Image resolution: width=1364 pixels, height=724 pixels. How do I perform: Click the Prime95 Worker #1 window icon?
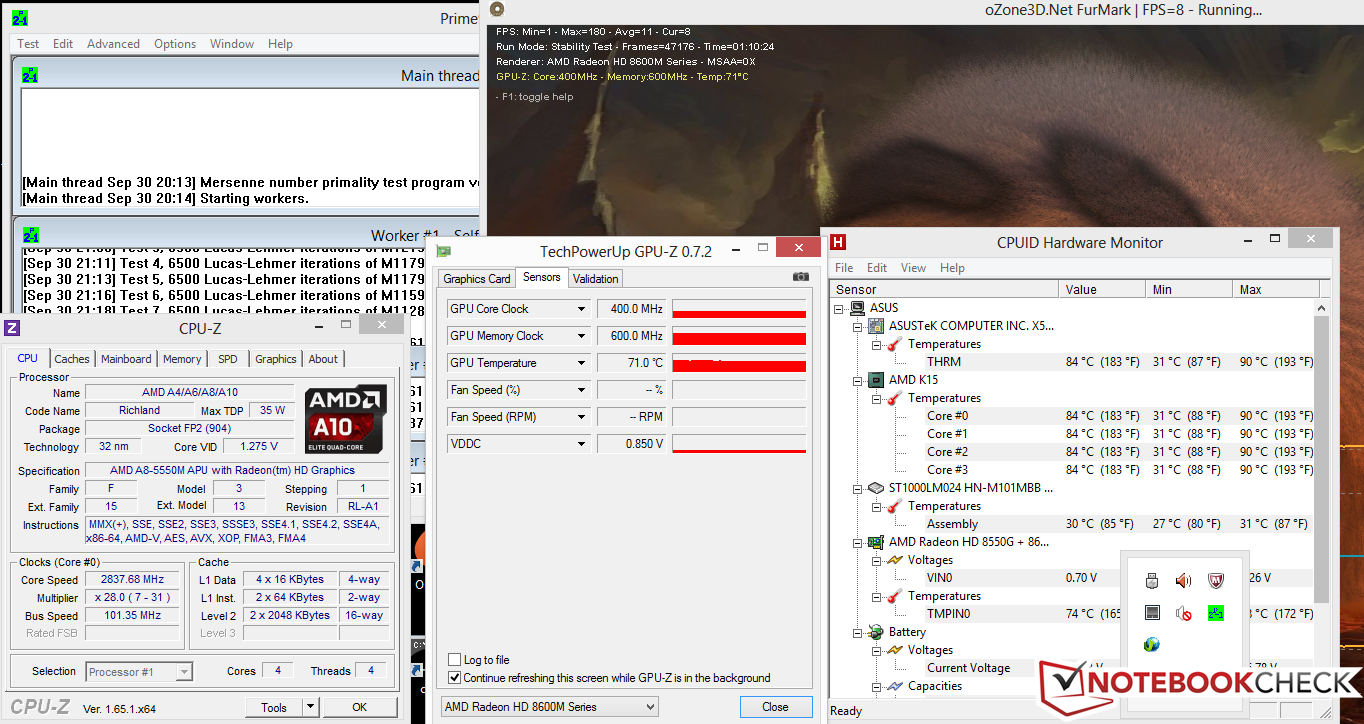[30, 235]
